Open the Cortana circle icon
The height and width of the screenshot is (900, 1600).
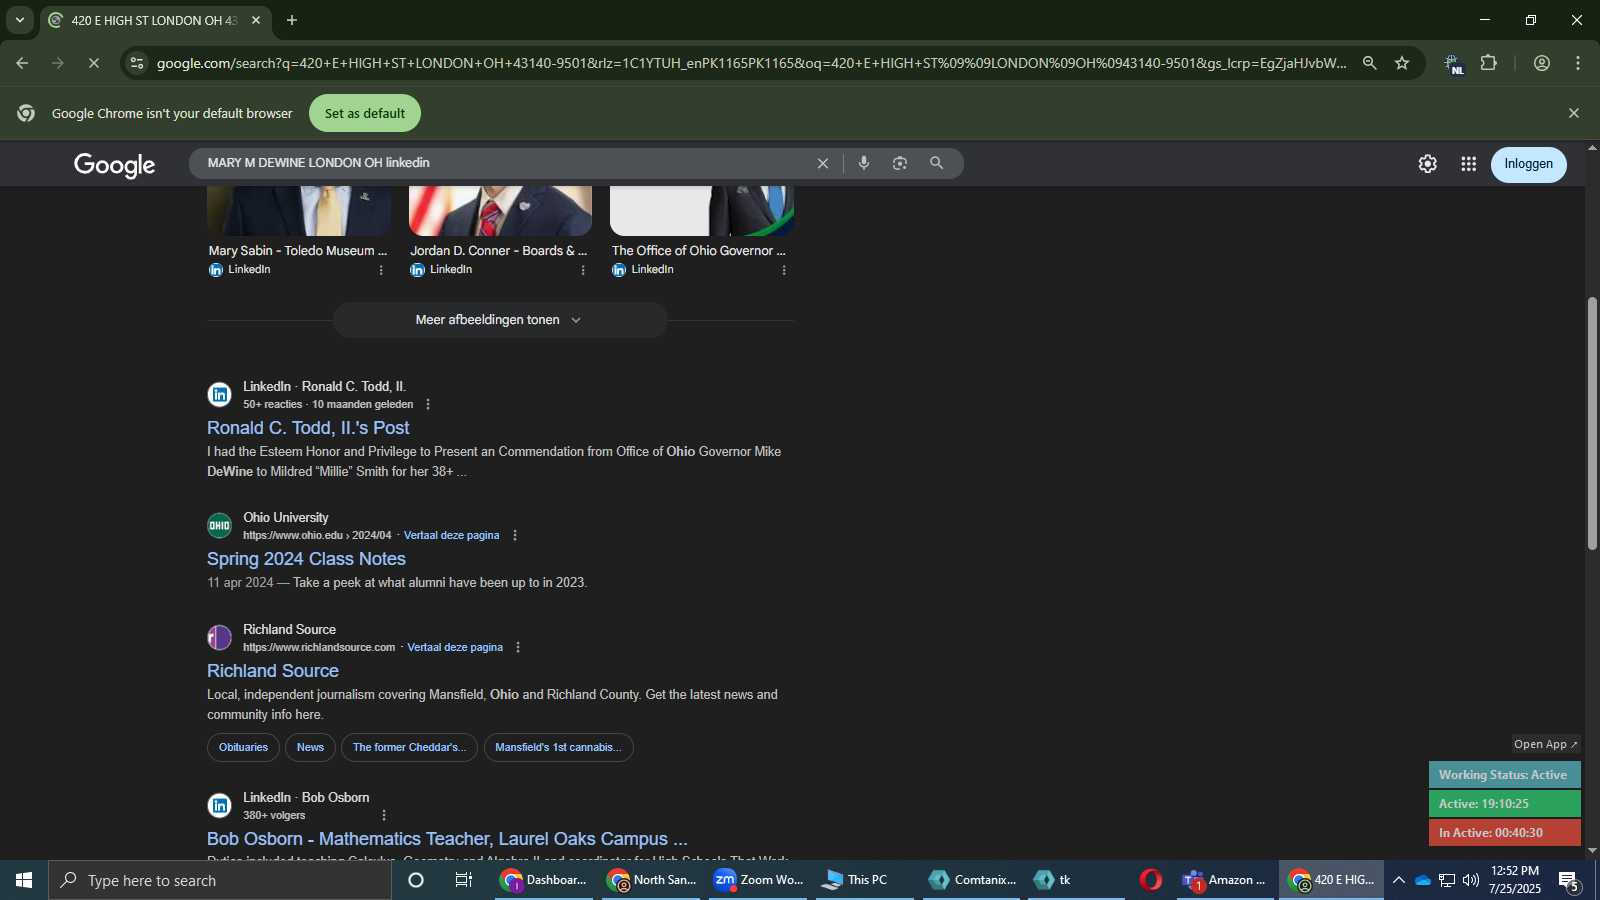(416, 880)
